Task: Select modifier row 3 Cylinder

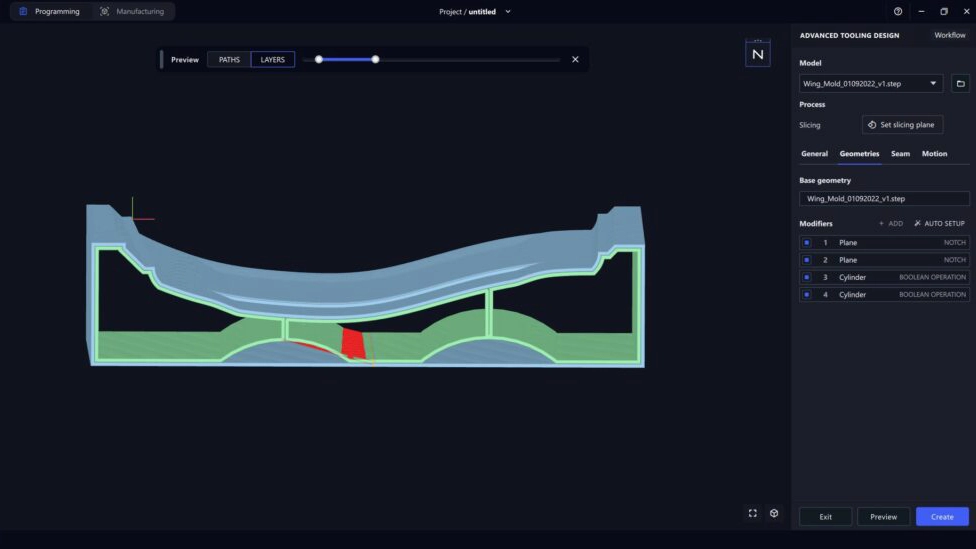Action: click(884, 277)
